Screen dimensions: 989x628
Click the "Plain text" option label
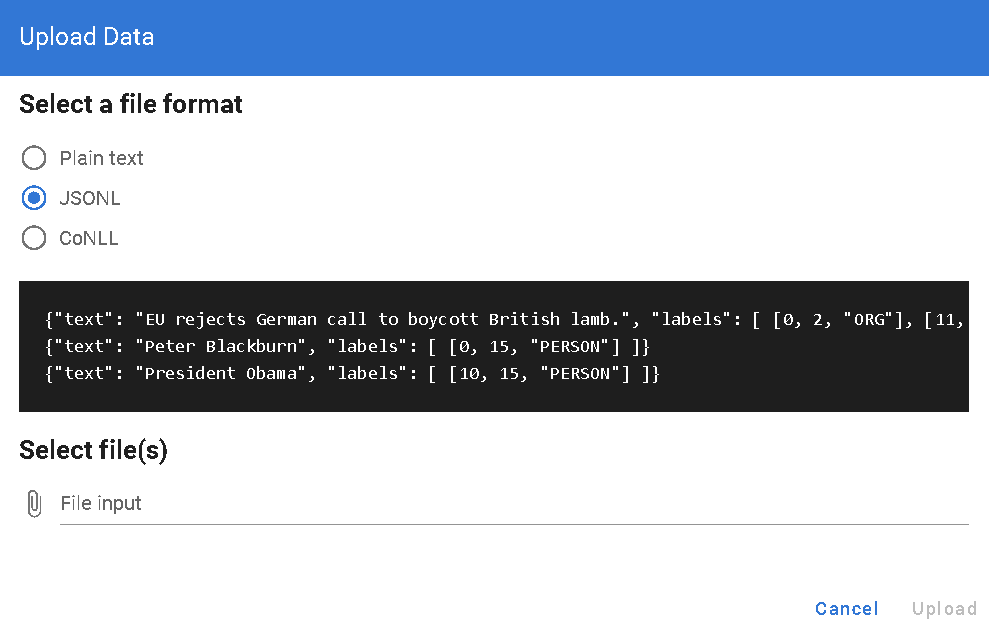101,158
